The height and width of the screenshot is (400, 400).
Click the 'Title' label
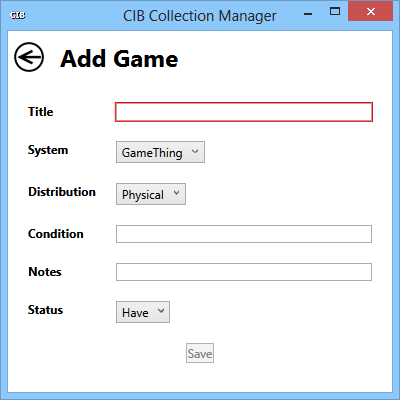[x=41, y=112]
